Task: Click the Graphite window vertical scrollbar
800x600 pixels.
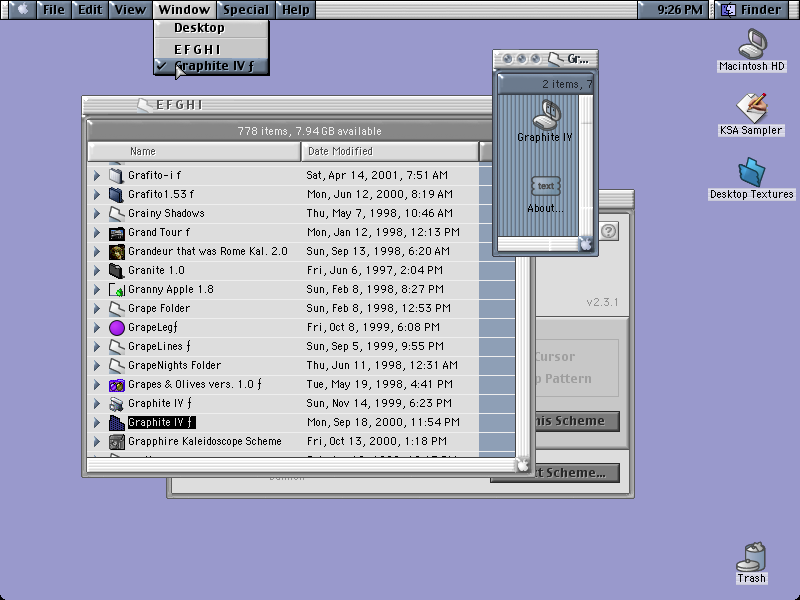Action: point(586,165)
